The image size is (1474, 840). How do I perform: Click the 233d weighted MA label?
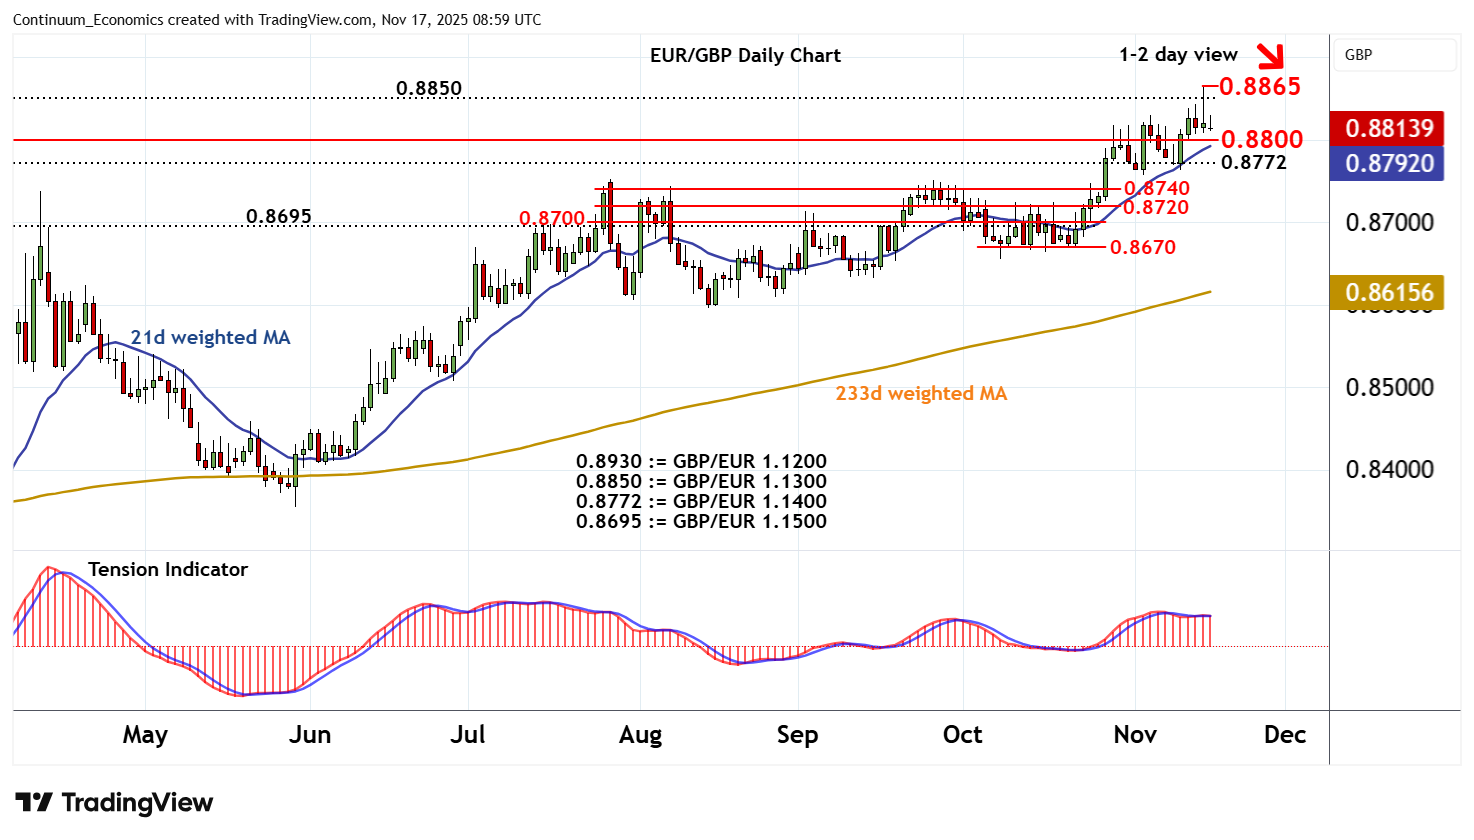click(921, 394)
